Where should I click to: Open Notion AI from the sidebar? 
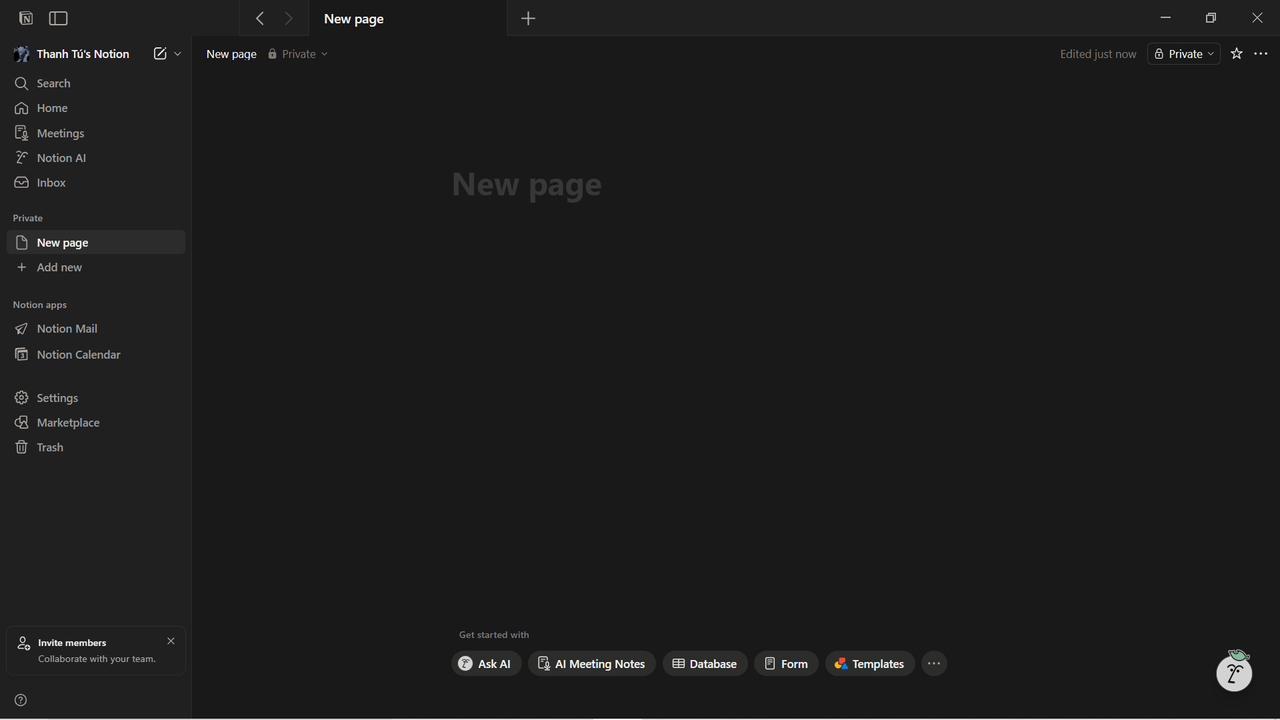(61, 158)
